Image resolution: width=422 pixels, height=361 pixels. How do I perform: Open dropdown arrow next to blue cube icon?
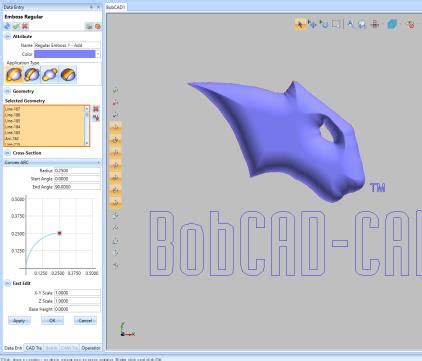click(x=400, y=24)
